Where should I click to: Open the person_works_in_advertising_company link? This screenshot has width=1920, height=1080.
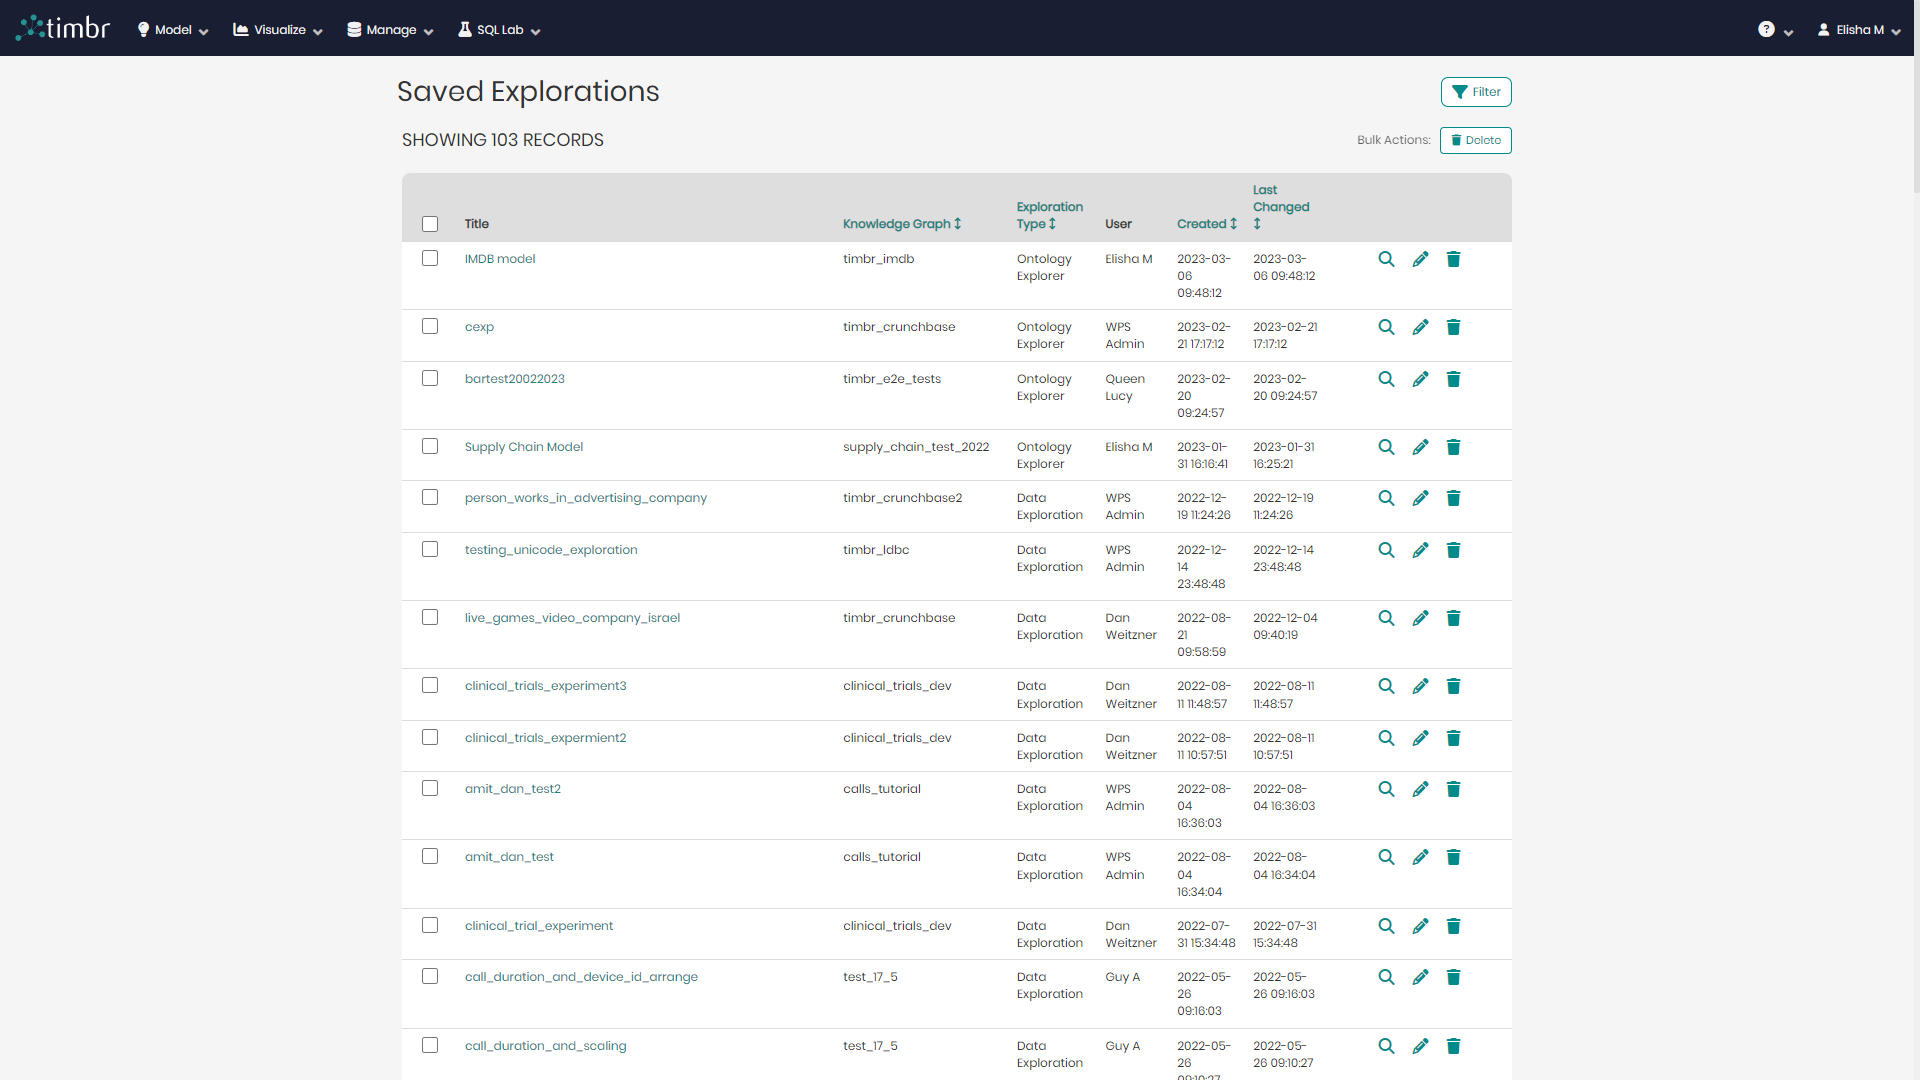click(585, 498)
